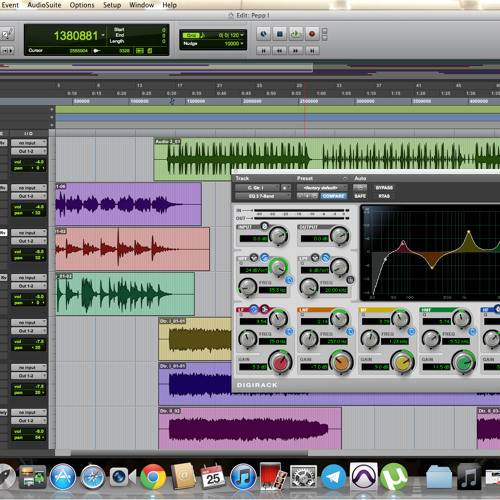Screen dimensions: 500x500
Task: Select LF band peak type icon
Action: point(253,309)
